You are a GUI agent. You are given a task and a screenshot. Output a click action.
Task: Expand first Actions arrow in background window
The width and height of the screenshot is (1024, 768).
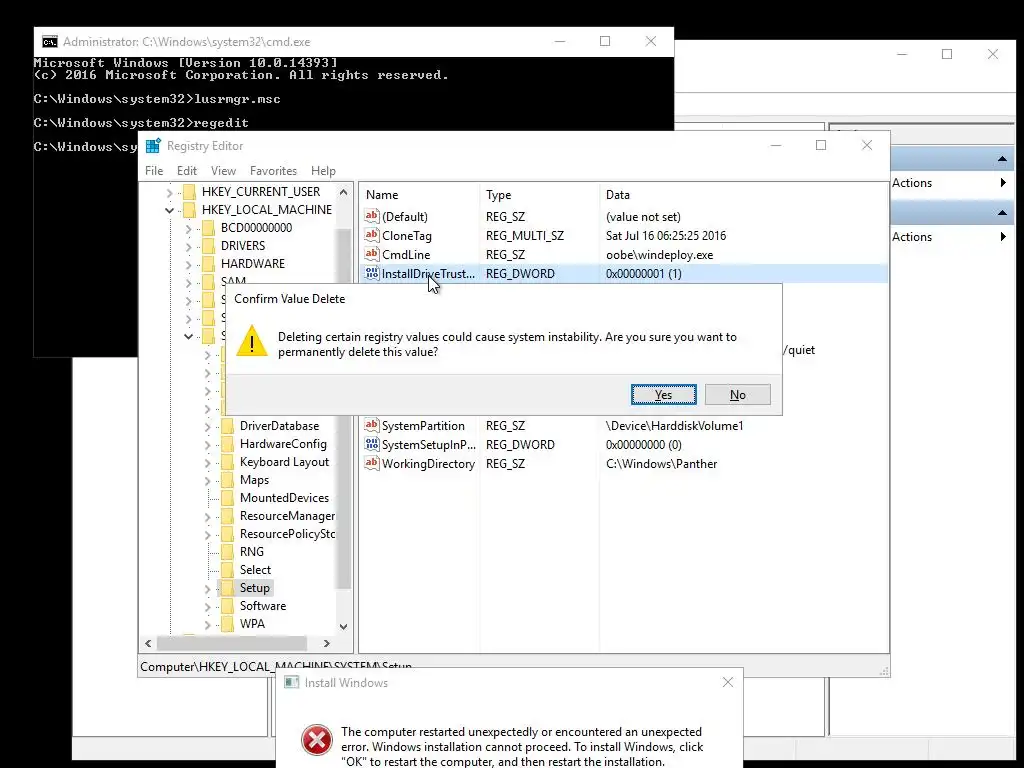(1003, 183)
